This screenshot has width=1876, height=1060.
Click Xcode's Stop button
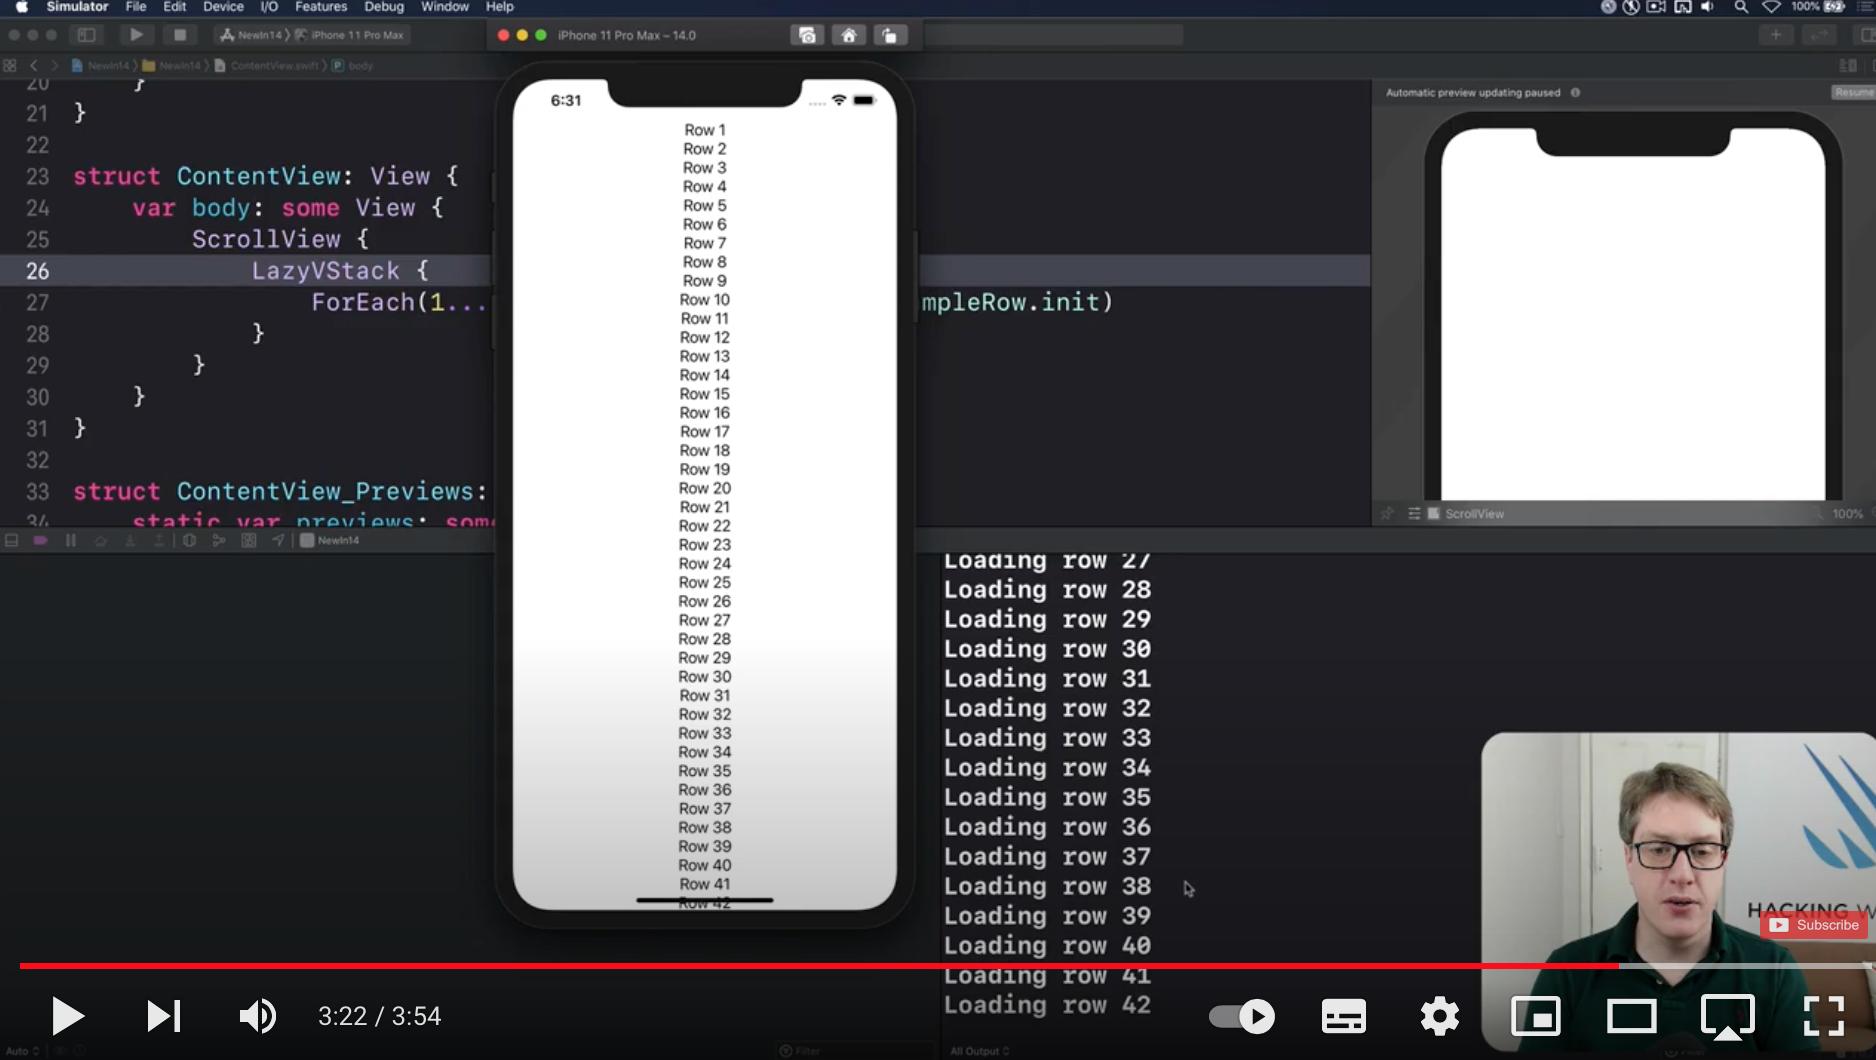pyautogui.click(x=180, y=35)
